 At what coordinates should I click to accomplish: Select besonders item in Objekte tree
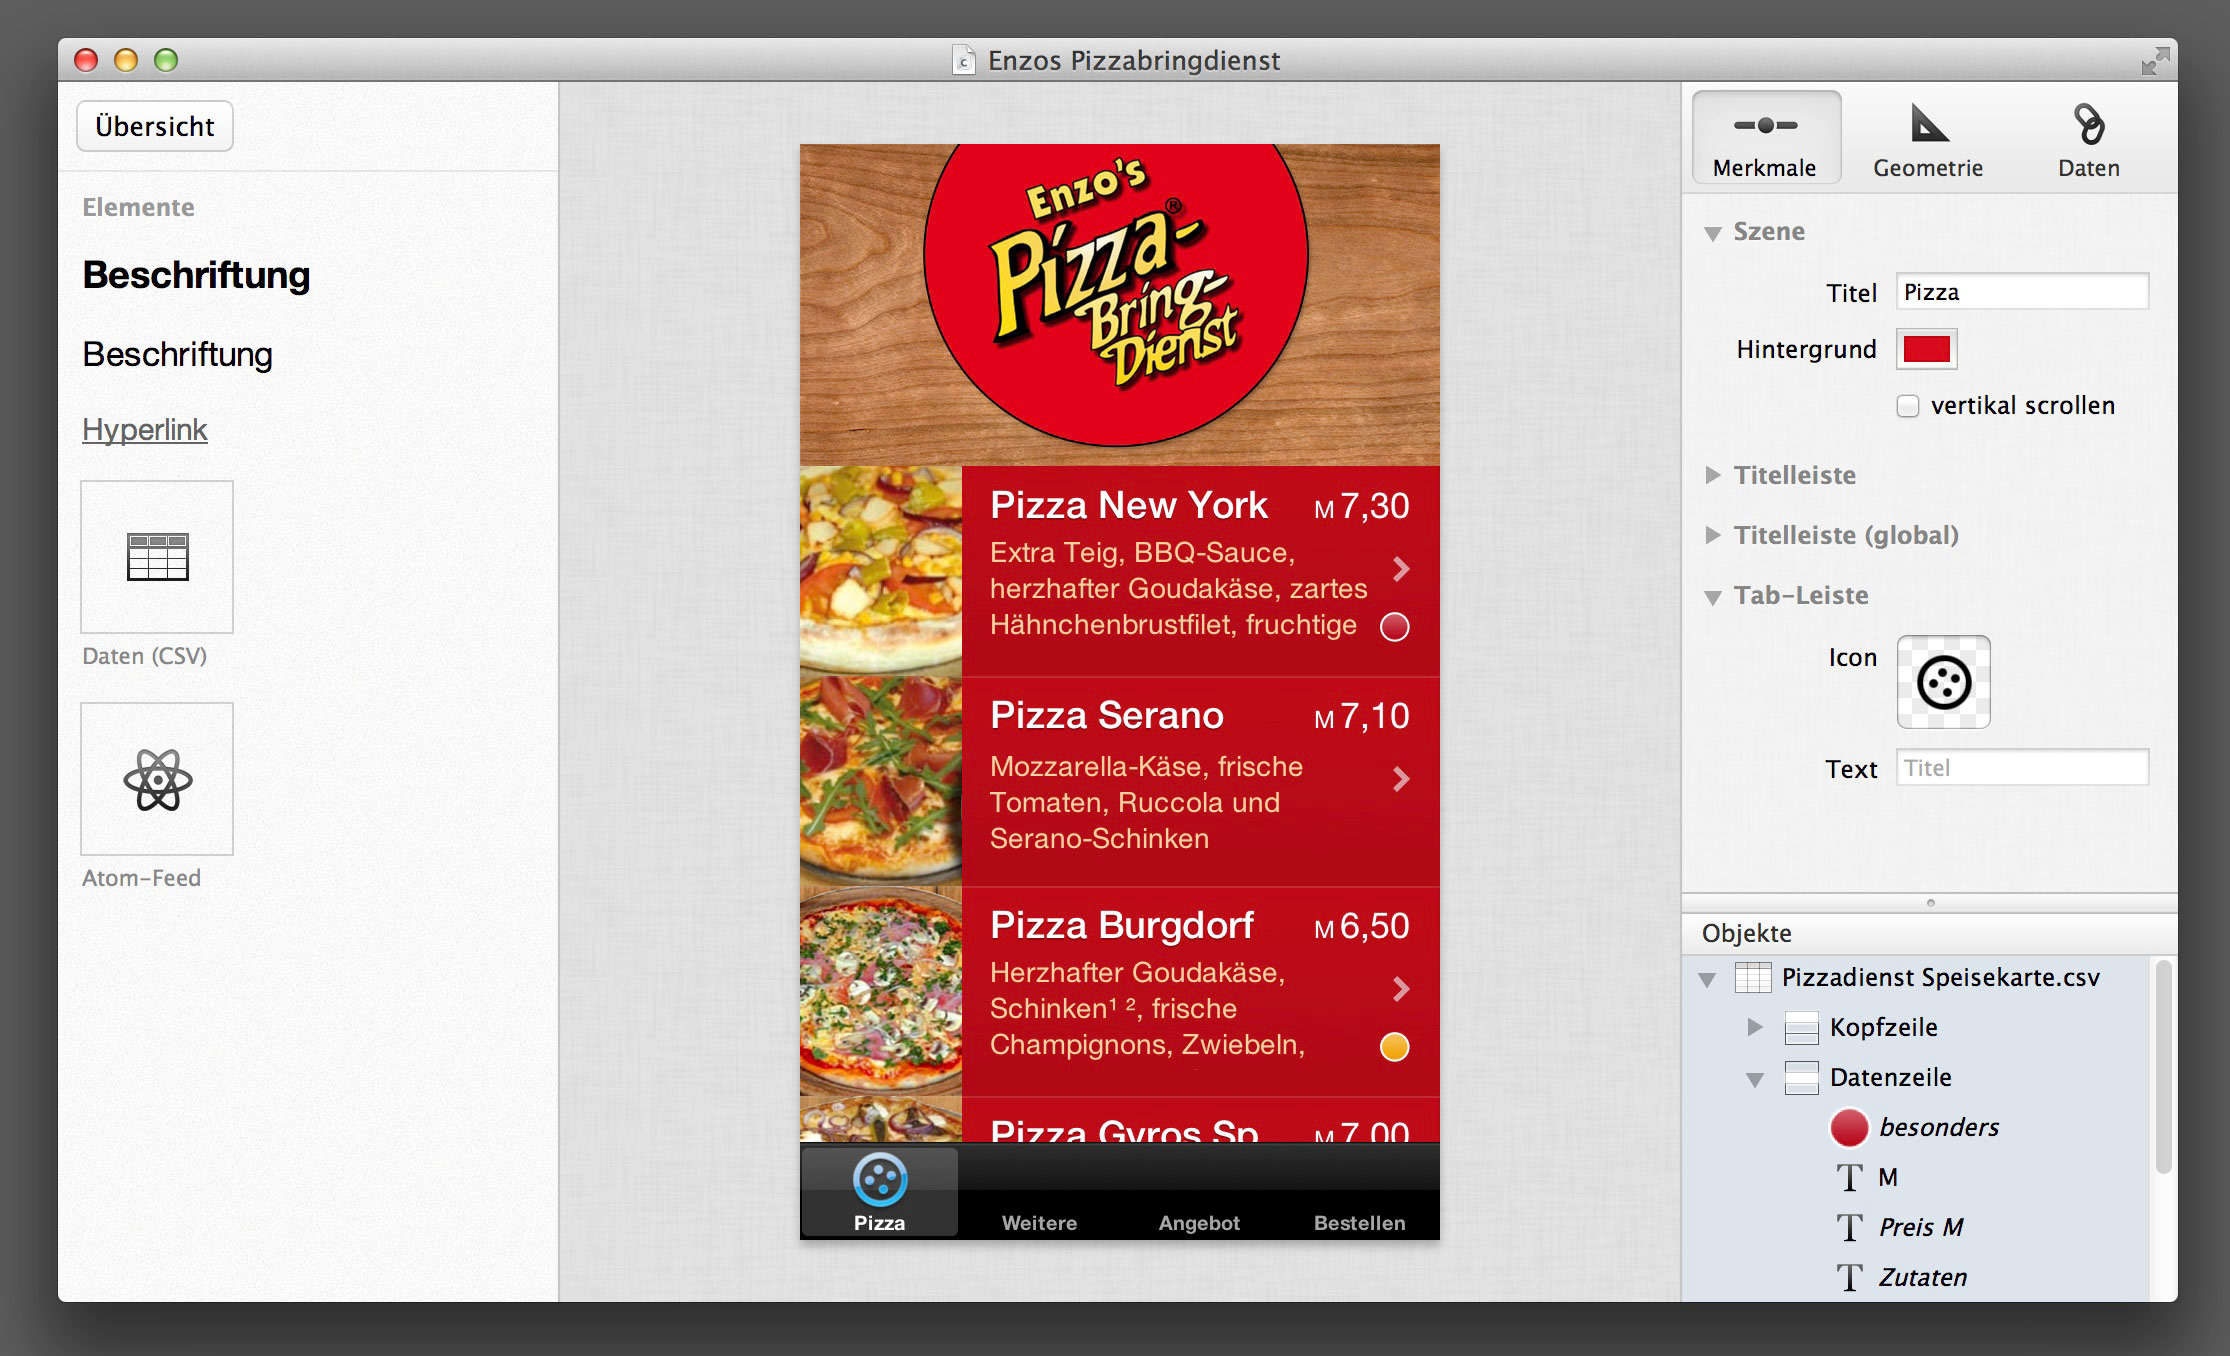pos(1939,1127)
